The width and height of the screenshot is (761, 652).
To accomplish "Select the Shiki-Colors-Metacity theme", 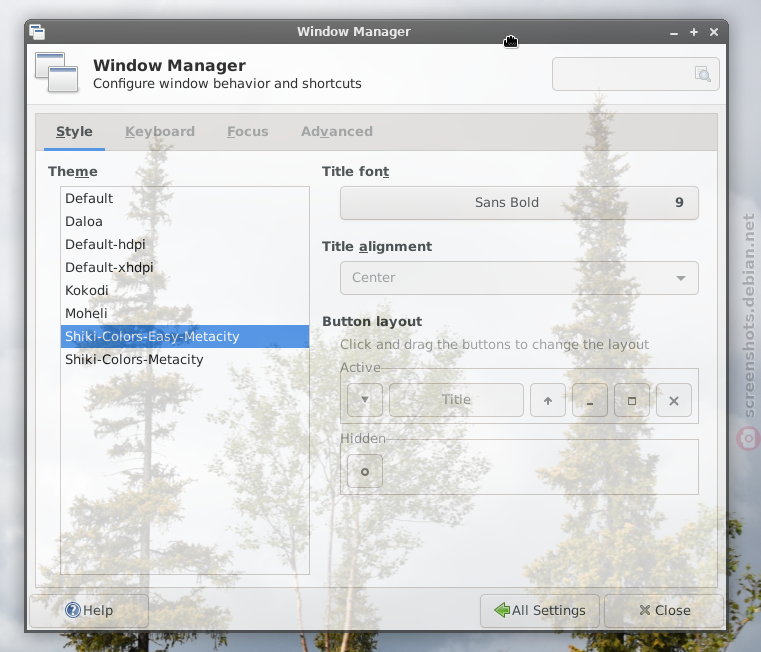I will point(184,359).
